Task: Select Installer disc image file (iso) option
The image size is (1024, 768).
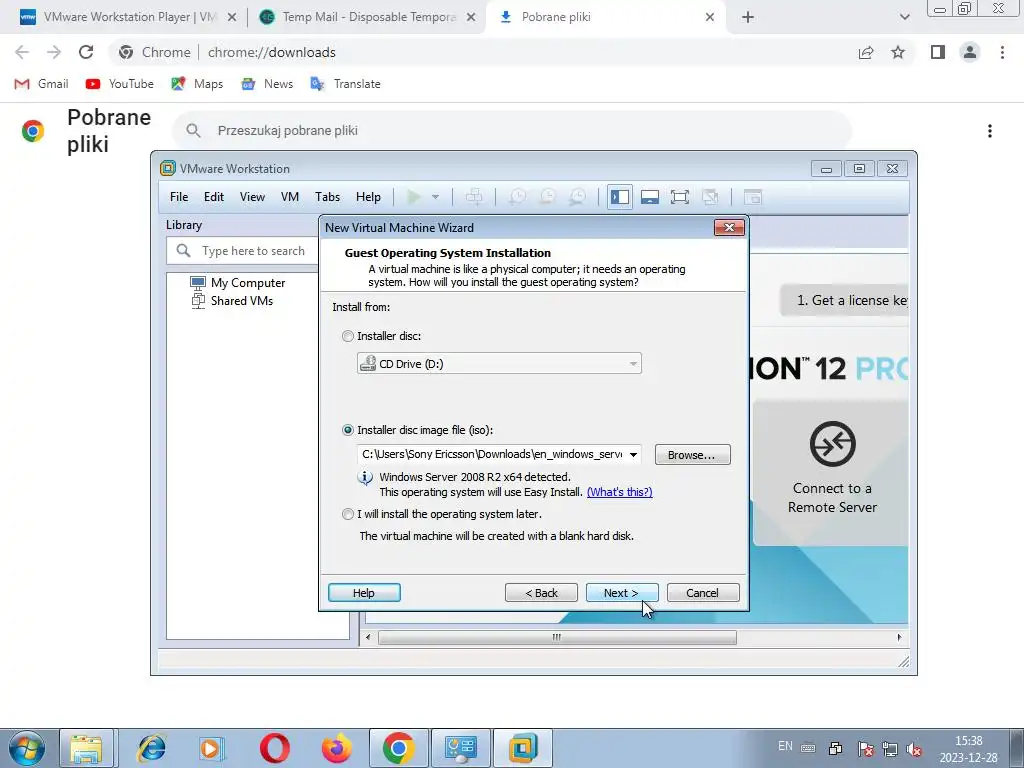Action: point(347,430)
